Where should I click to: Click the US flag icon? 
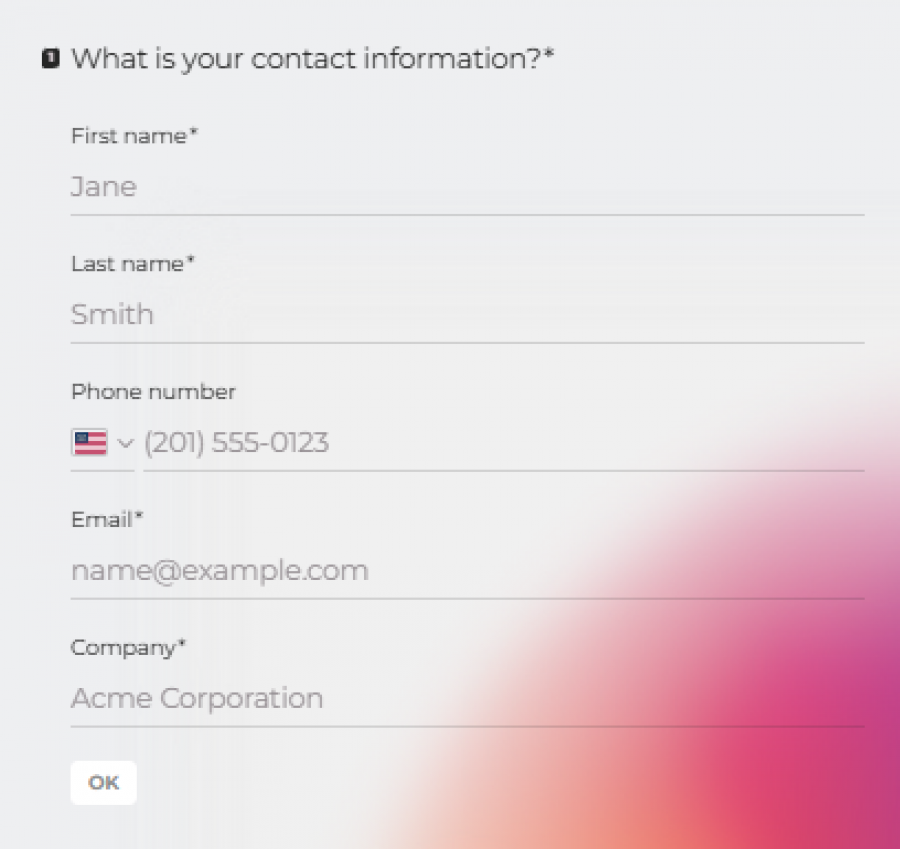(90, 442)
